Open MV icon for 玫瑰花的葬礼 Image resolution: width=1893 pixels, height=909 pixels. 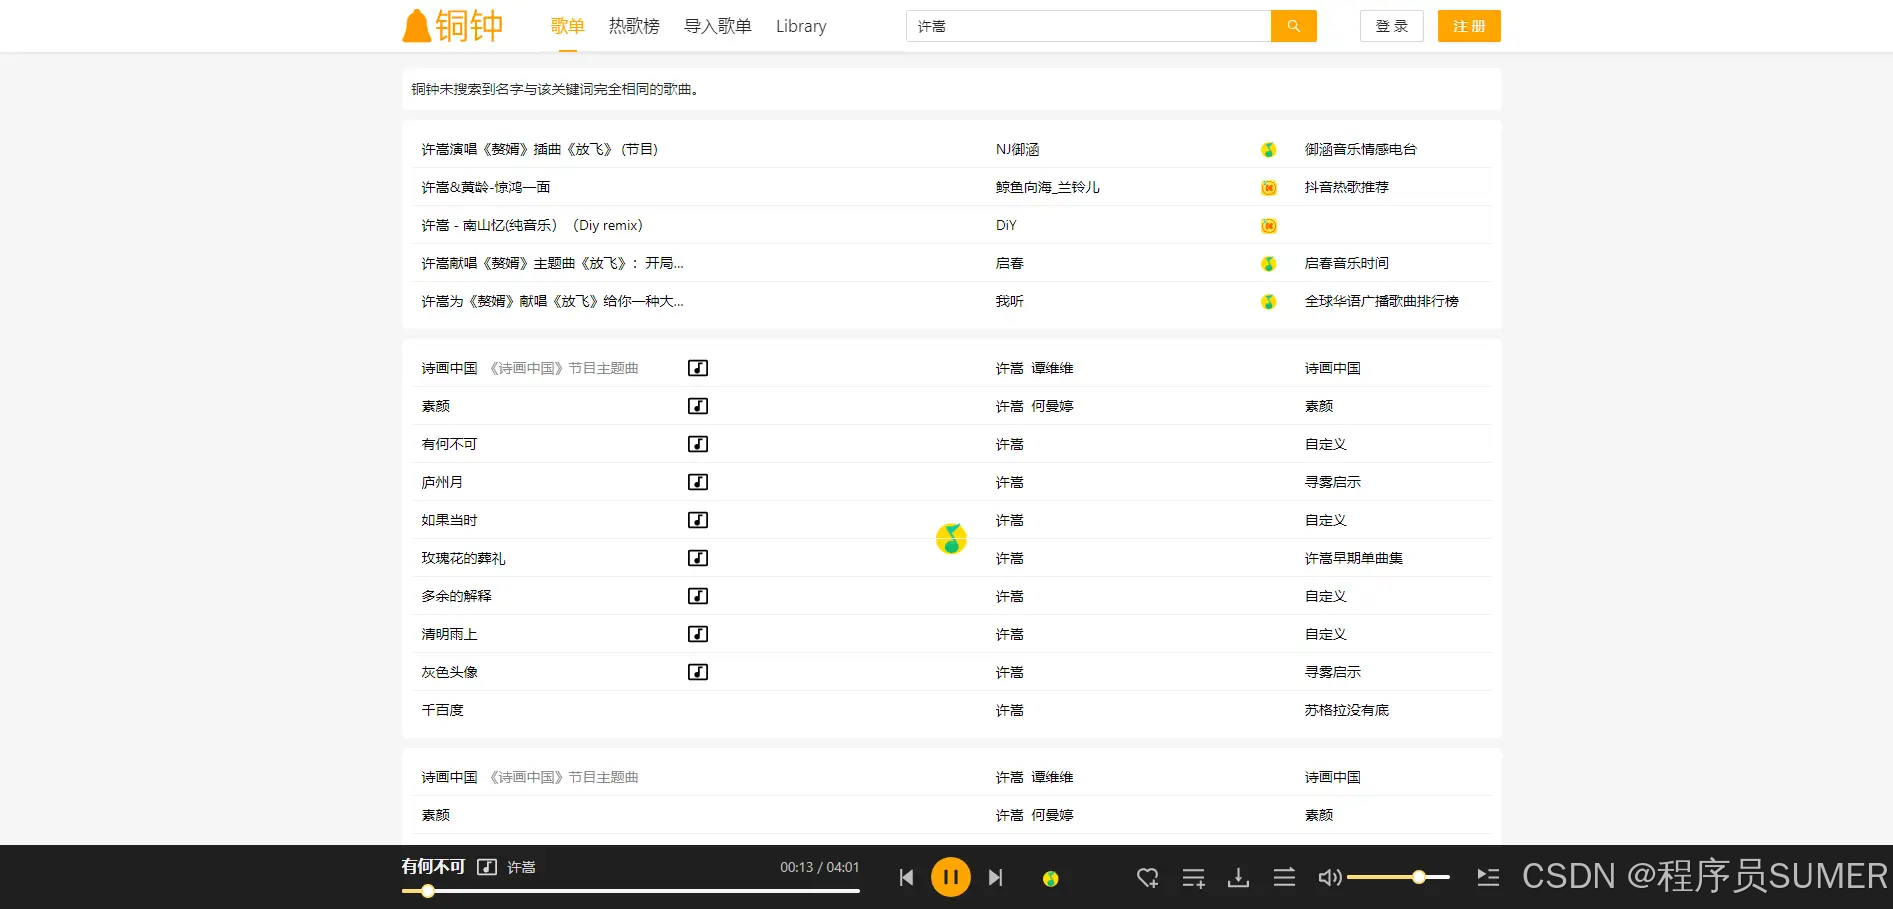698,558
